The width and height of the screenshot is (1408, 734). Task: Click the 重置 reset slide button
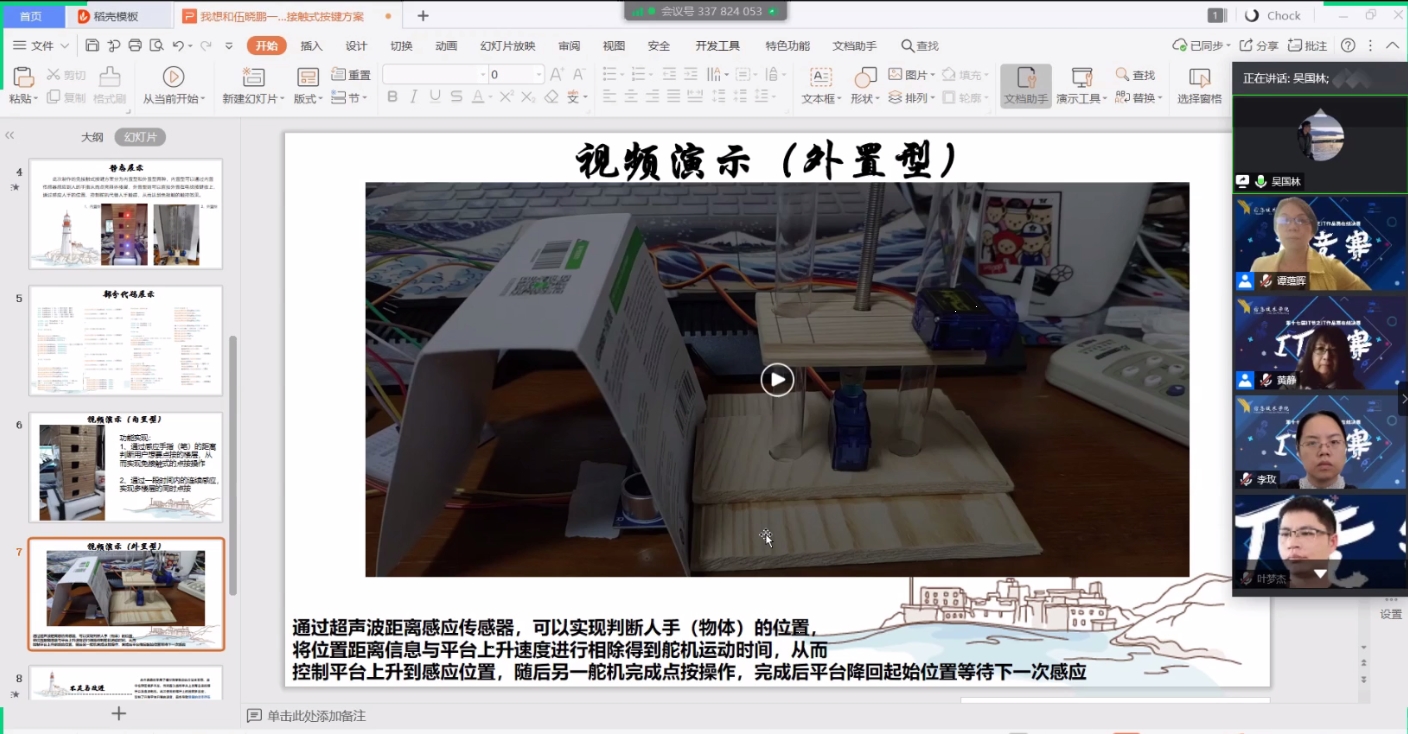(351, 75)
